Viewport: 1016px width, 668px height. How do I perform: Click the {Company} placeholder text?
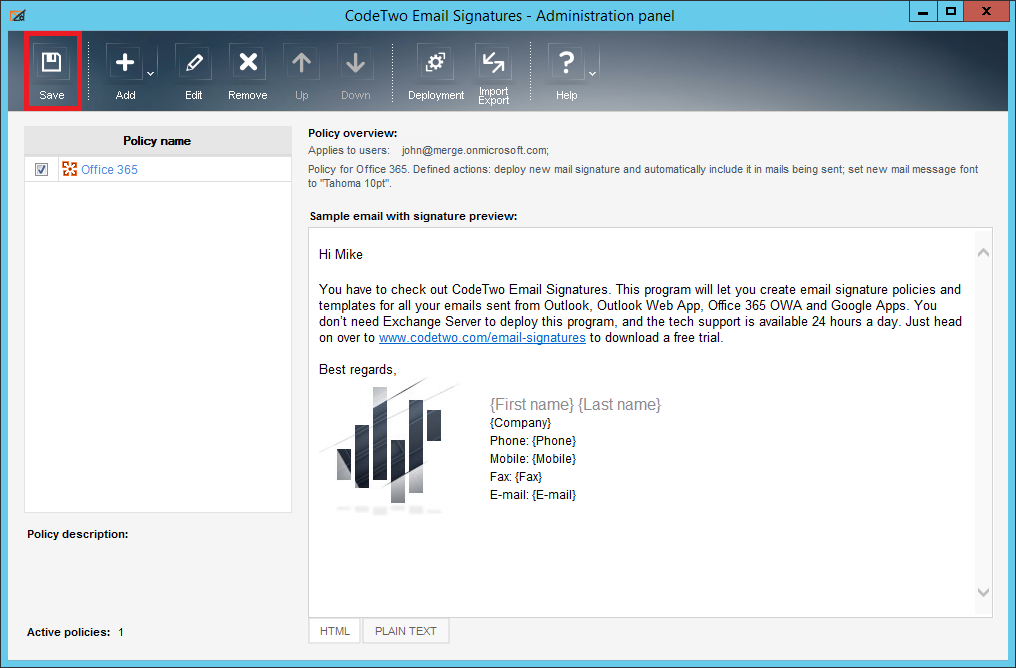pyautogui.click(x=520, y=423)
